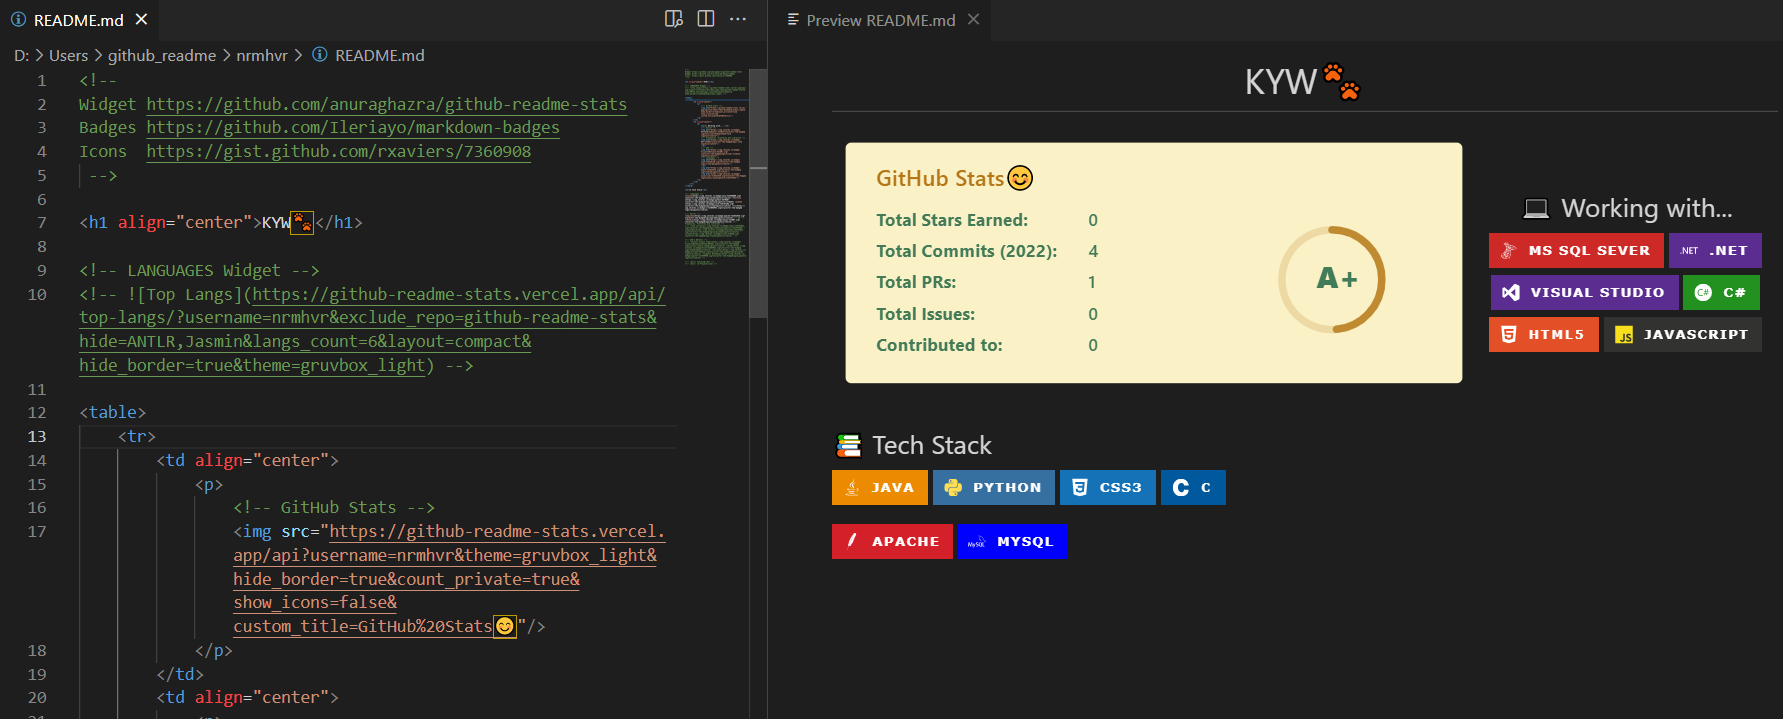Select the D: breadcrumb
The height and width of the screenshot is (719, 1783).
coord(21,55)
